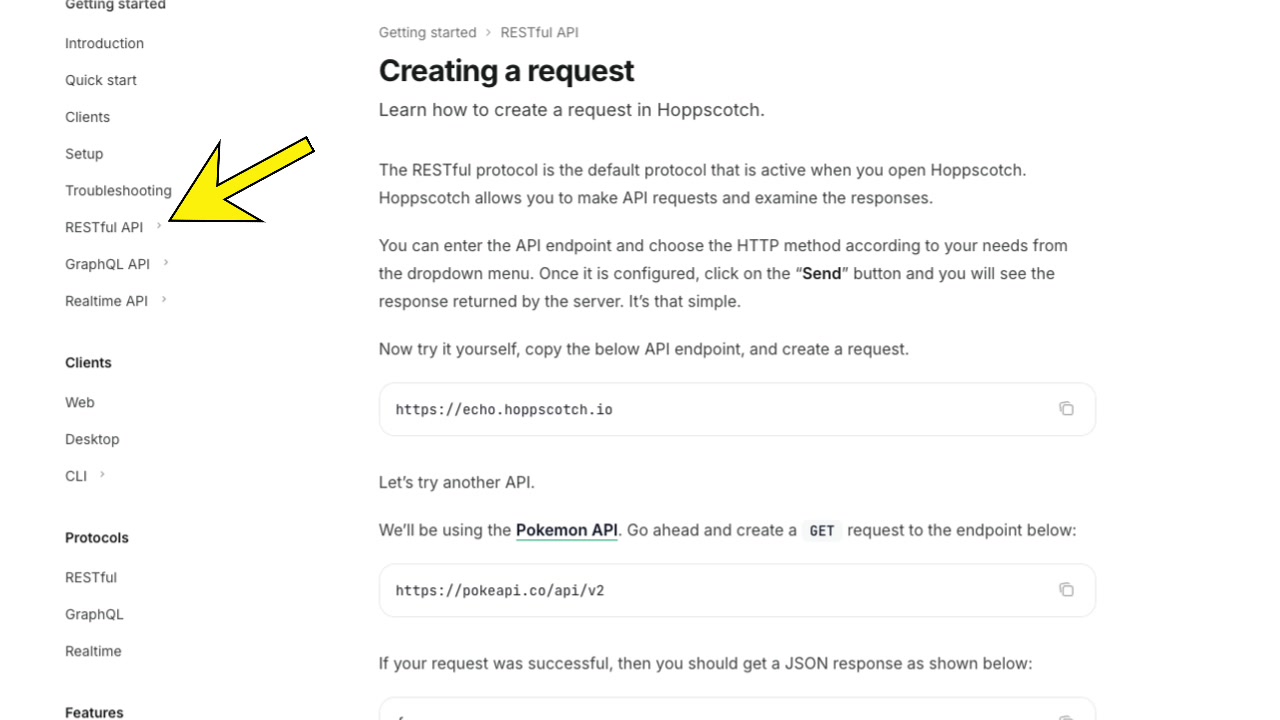Open the Quick start guide

(100, 80)
